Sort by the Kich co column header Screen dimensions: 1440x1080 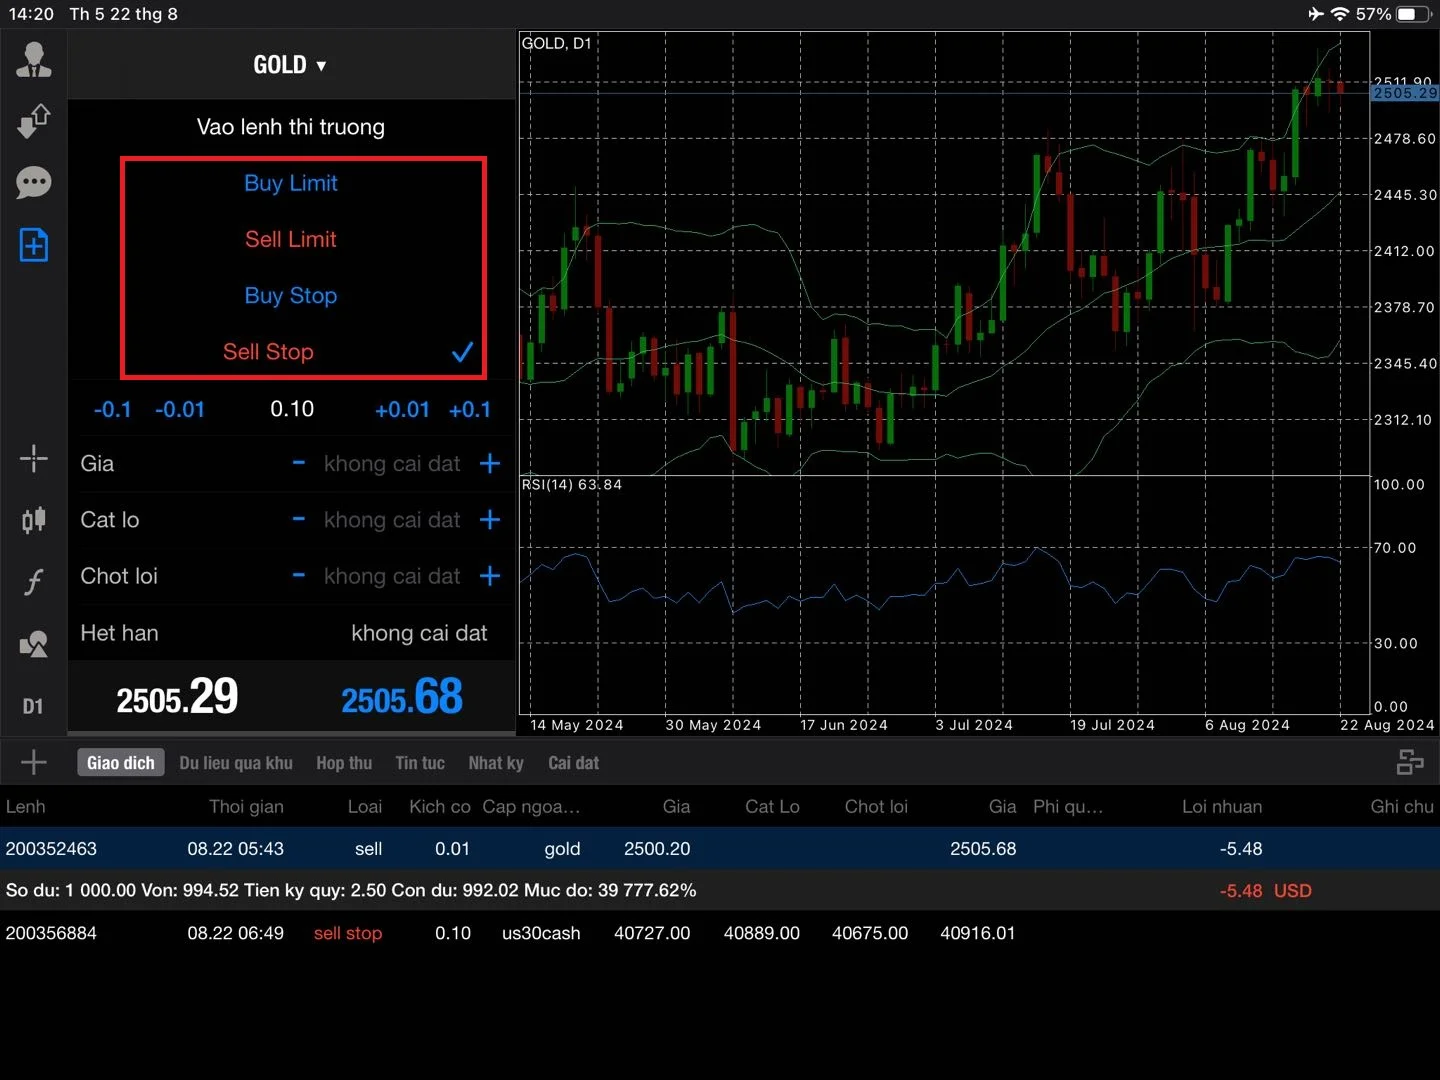pyautogui.click(x=440, y=807)
